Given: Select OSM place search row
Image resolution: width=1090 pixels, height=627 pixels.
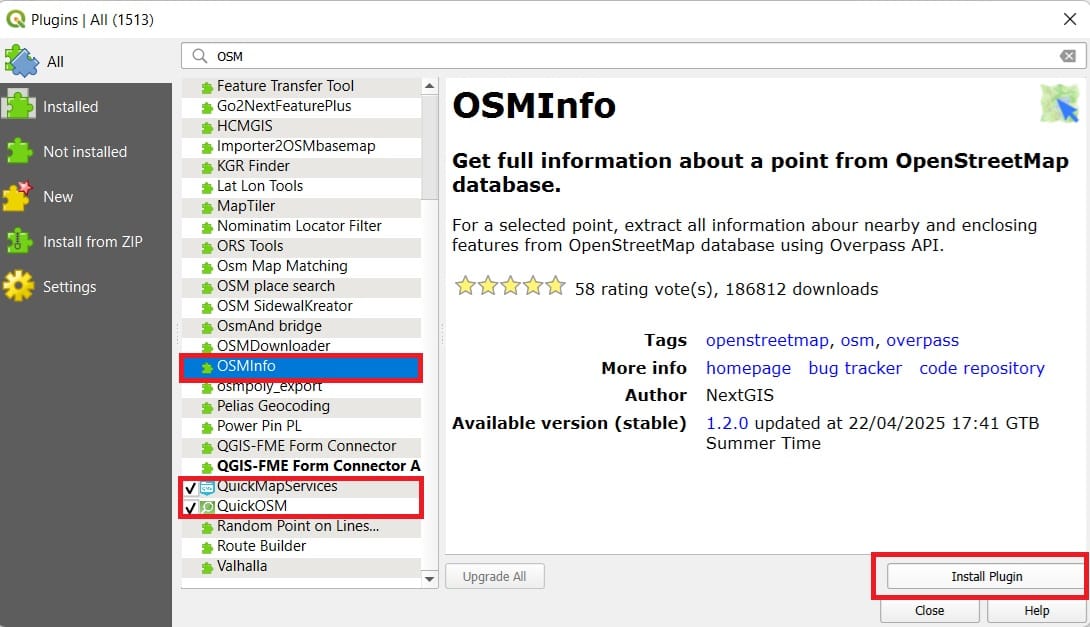Looking at the screenshot, I should click(301, 286).
